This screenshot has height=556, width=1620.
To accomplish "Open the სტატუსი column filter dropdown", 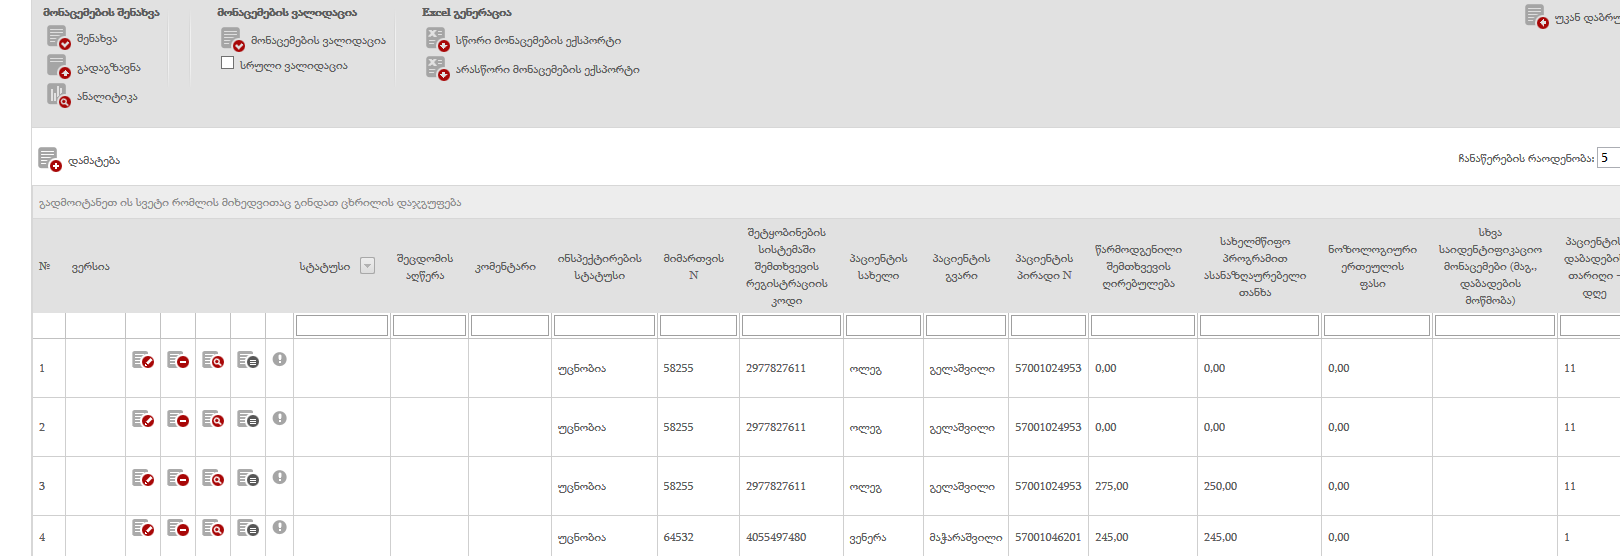I will coord(367,266).
